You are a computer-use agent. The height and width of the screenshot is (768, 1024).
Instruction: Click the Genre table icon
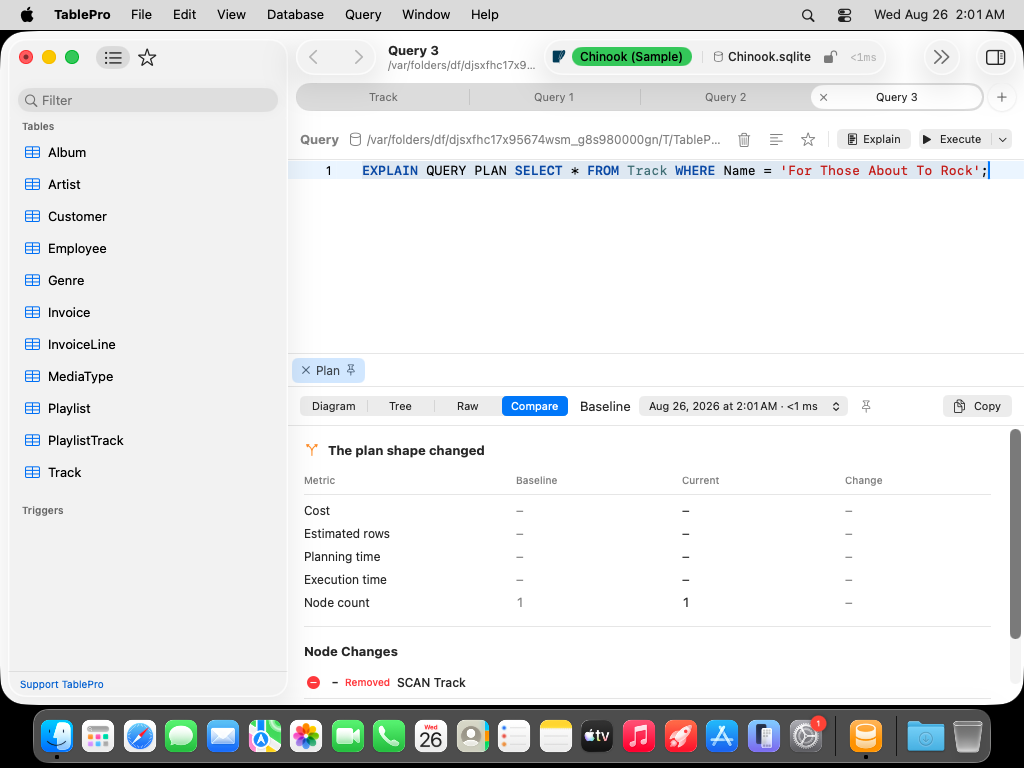[32, 280]
